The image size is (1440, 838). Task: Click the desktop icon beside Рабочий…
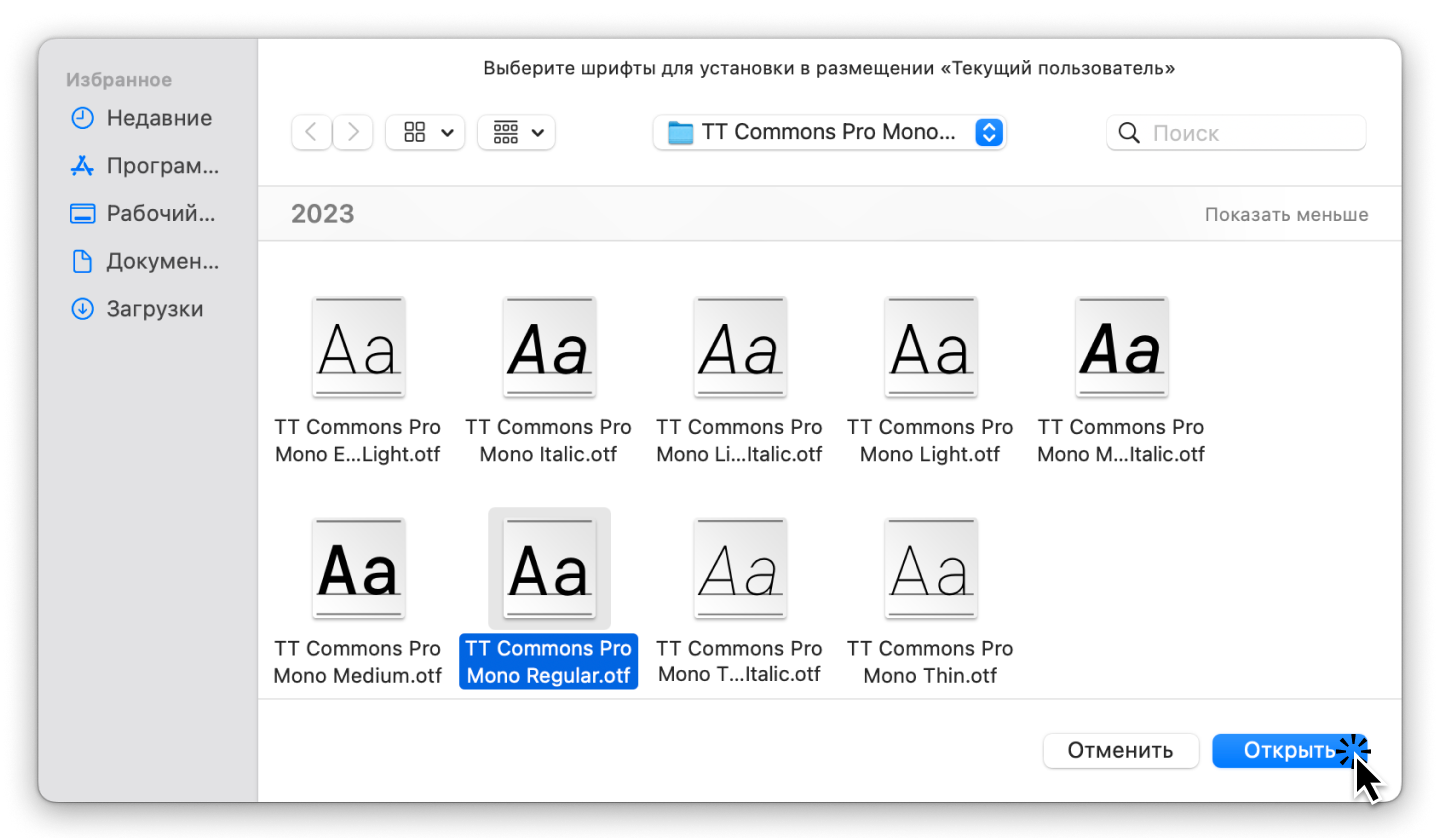coord(82,214)
